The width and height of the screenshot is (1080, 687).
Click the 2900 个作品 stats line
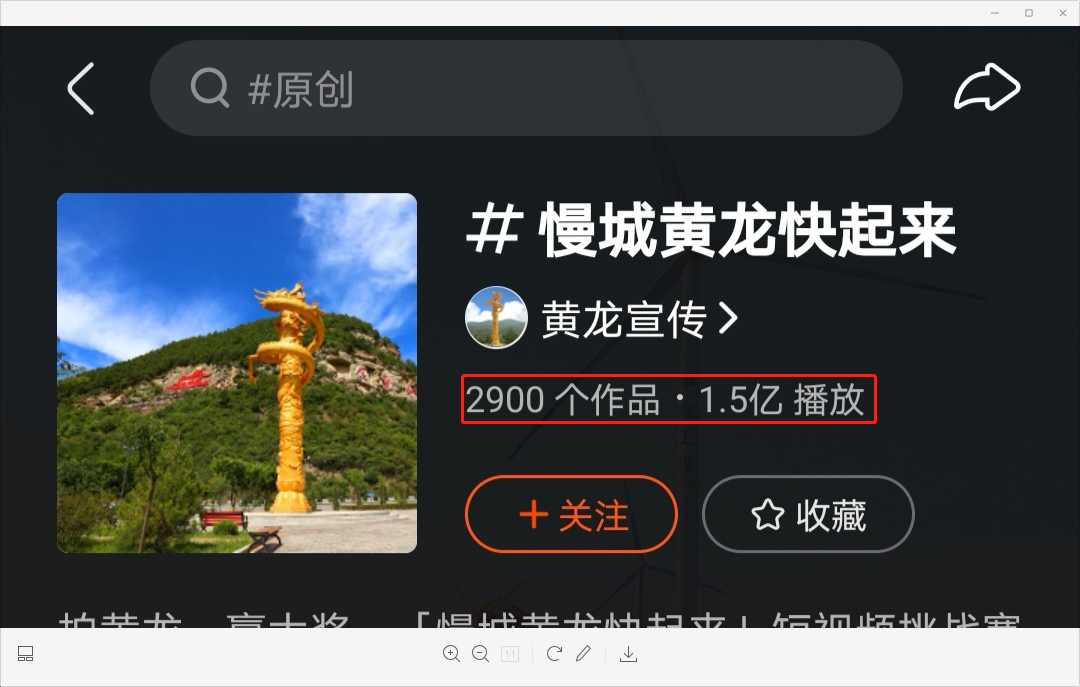tap(665, 400)
